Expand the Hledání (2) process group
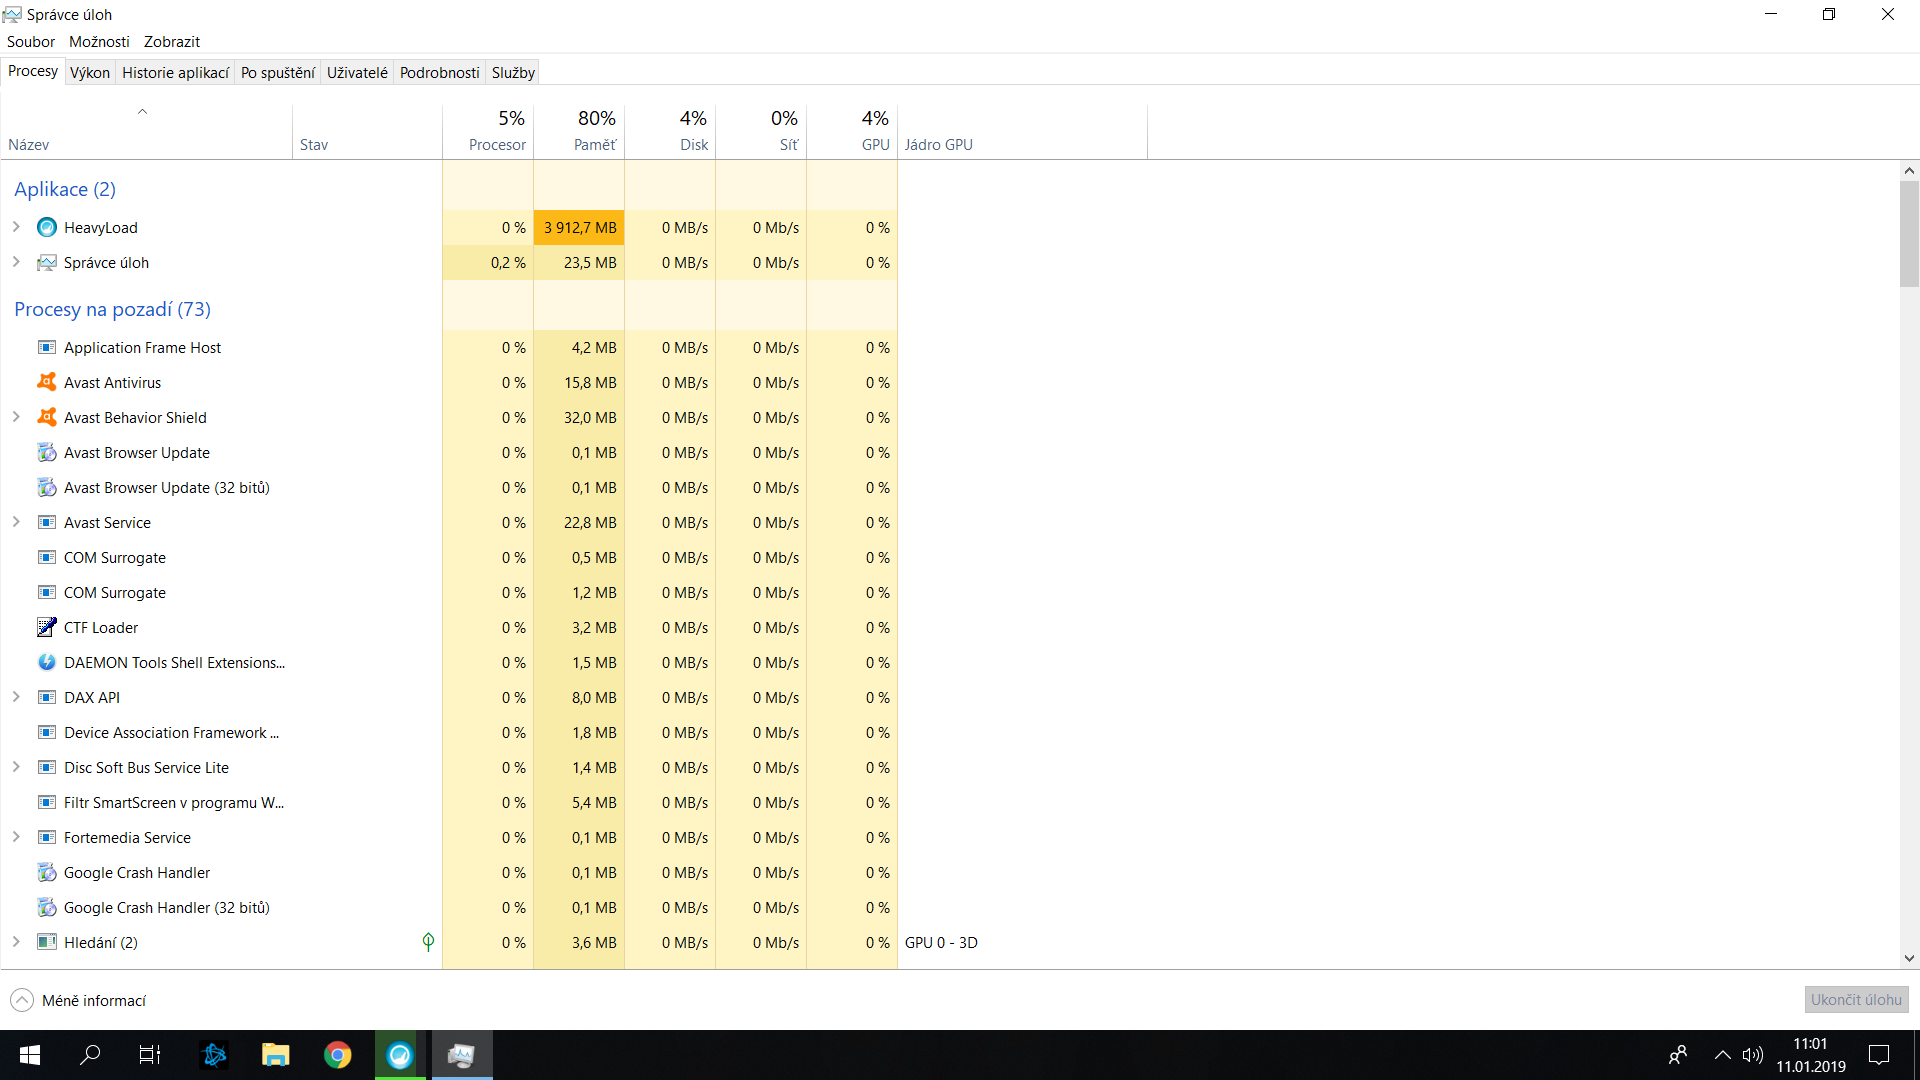 click(x=16, y=942)
